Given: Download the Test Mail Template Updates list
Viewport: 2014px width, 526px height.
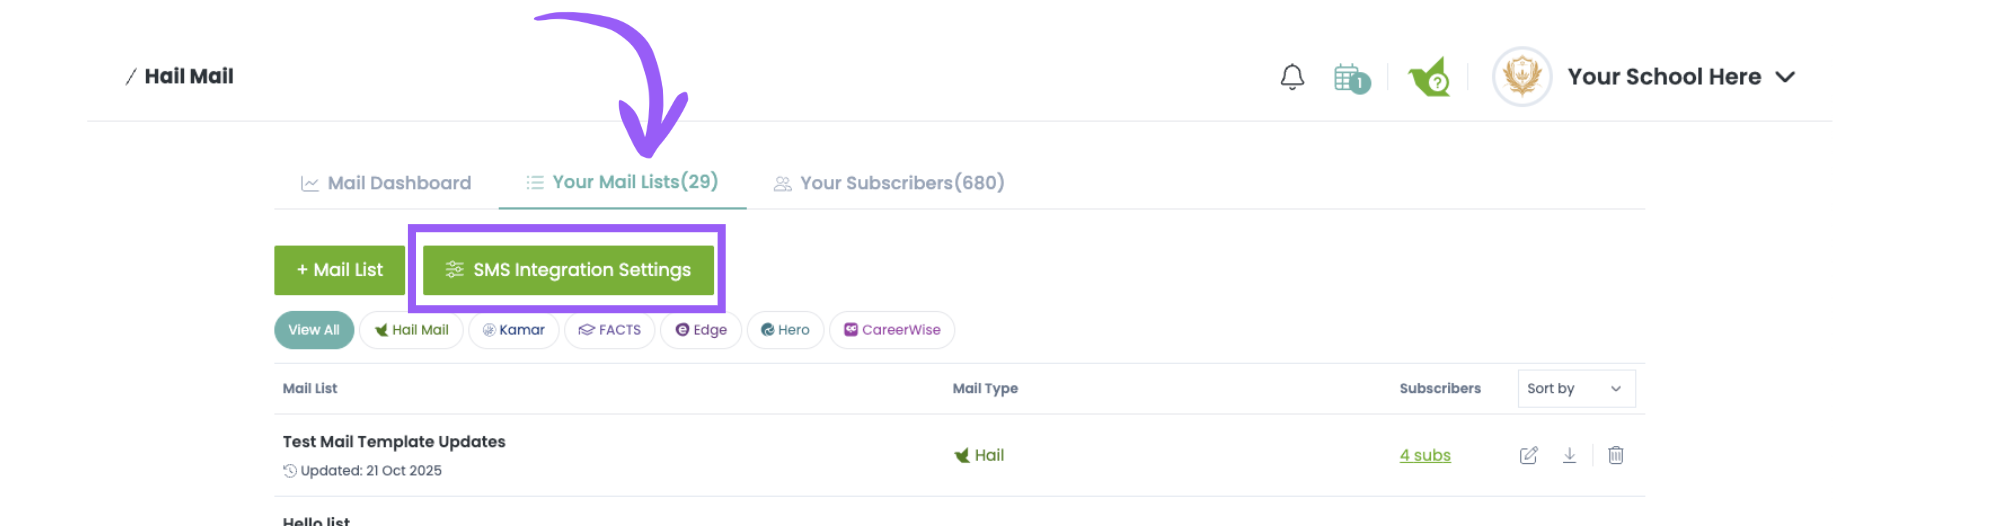Looking at the screenshot, I should [x=1569, y=455].
